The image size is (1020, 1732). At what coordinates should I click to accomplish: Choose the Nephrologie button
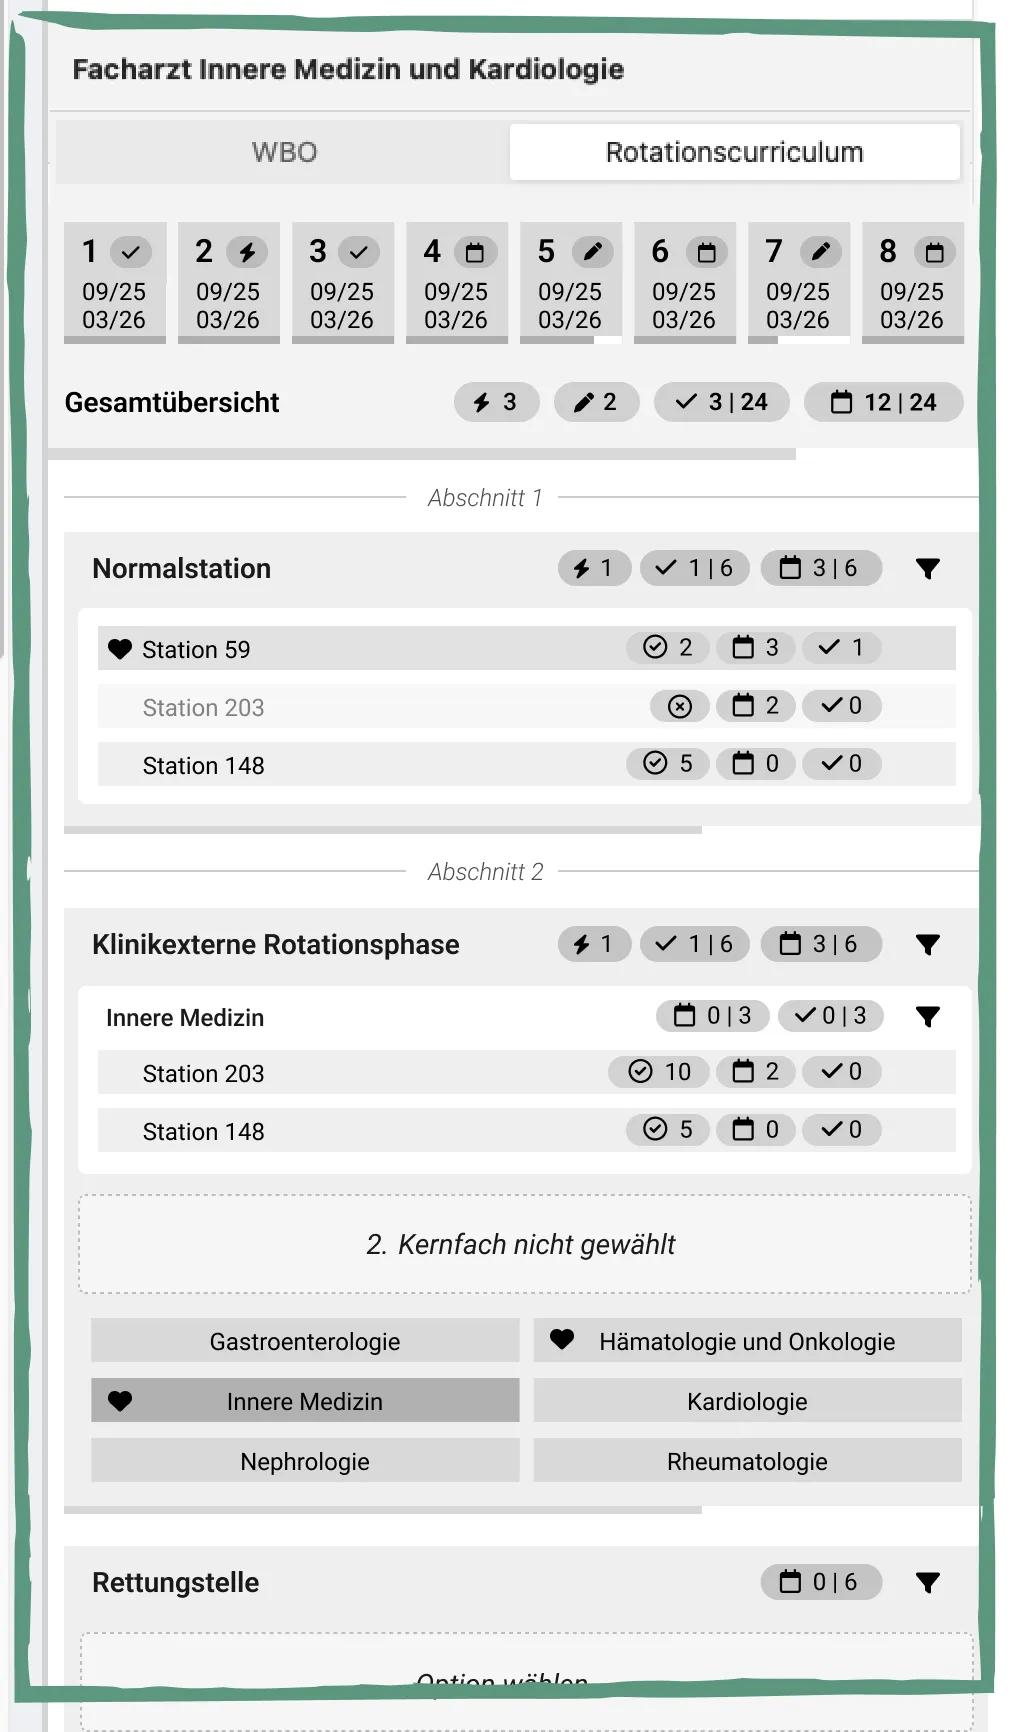pyautogui.click(x=305, y=1461)
